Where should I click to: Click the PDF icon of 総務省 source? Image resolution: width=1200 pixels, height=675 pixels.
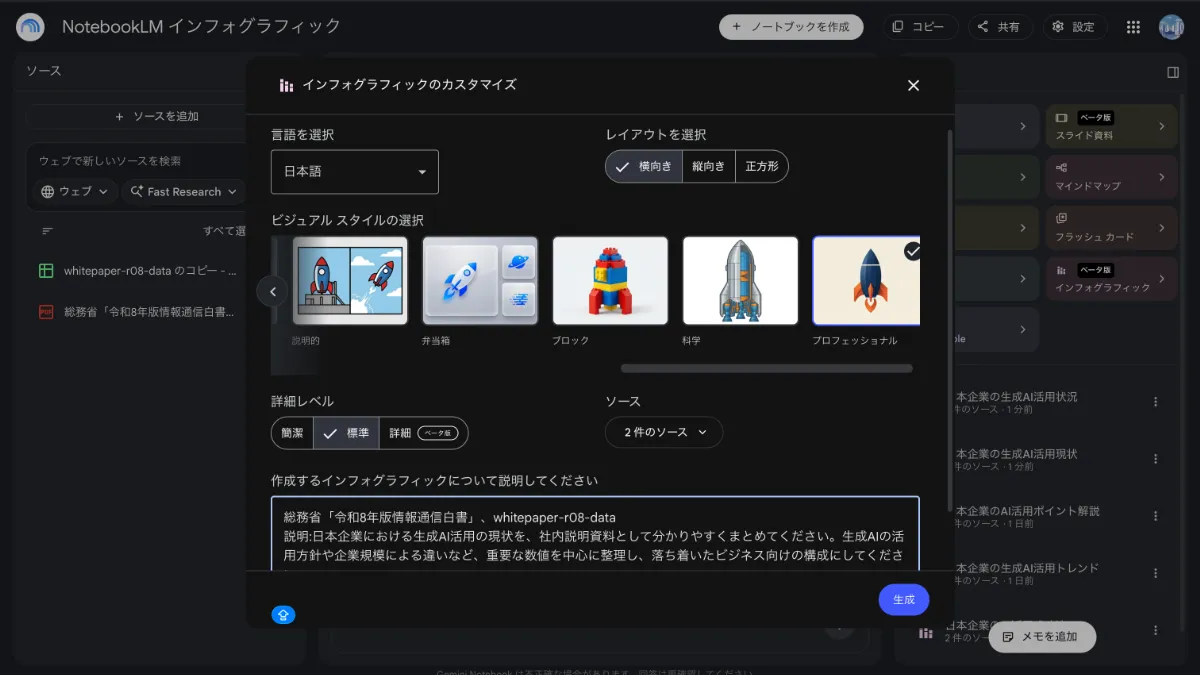pyautogui.click(x=46, y=312)
